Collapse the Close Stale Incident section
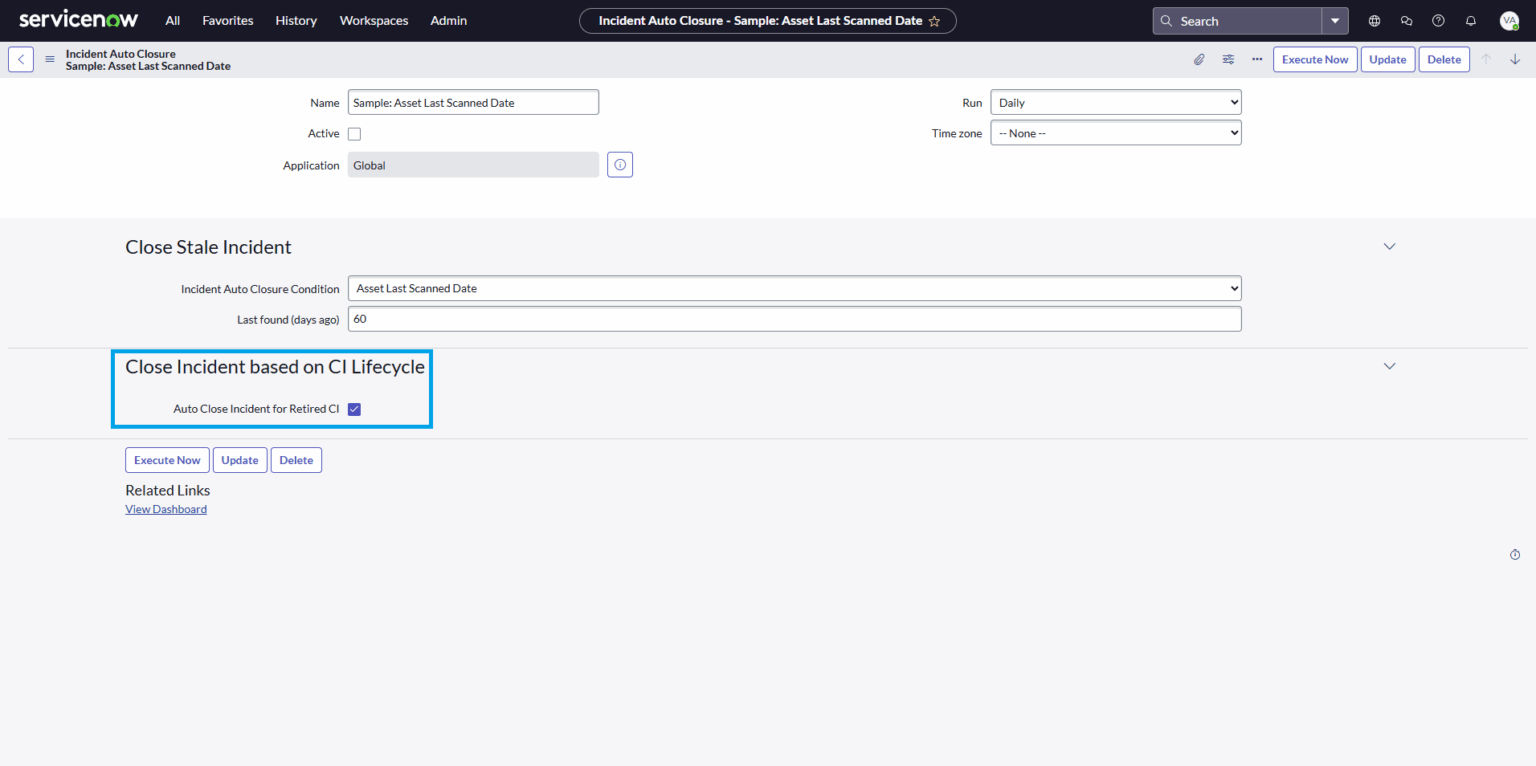The height and width of the screenshot is (766, 1536). point(1389,246)
